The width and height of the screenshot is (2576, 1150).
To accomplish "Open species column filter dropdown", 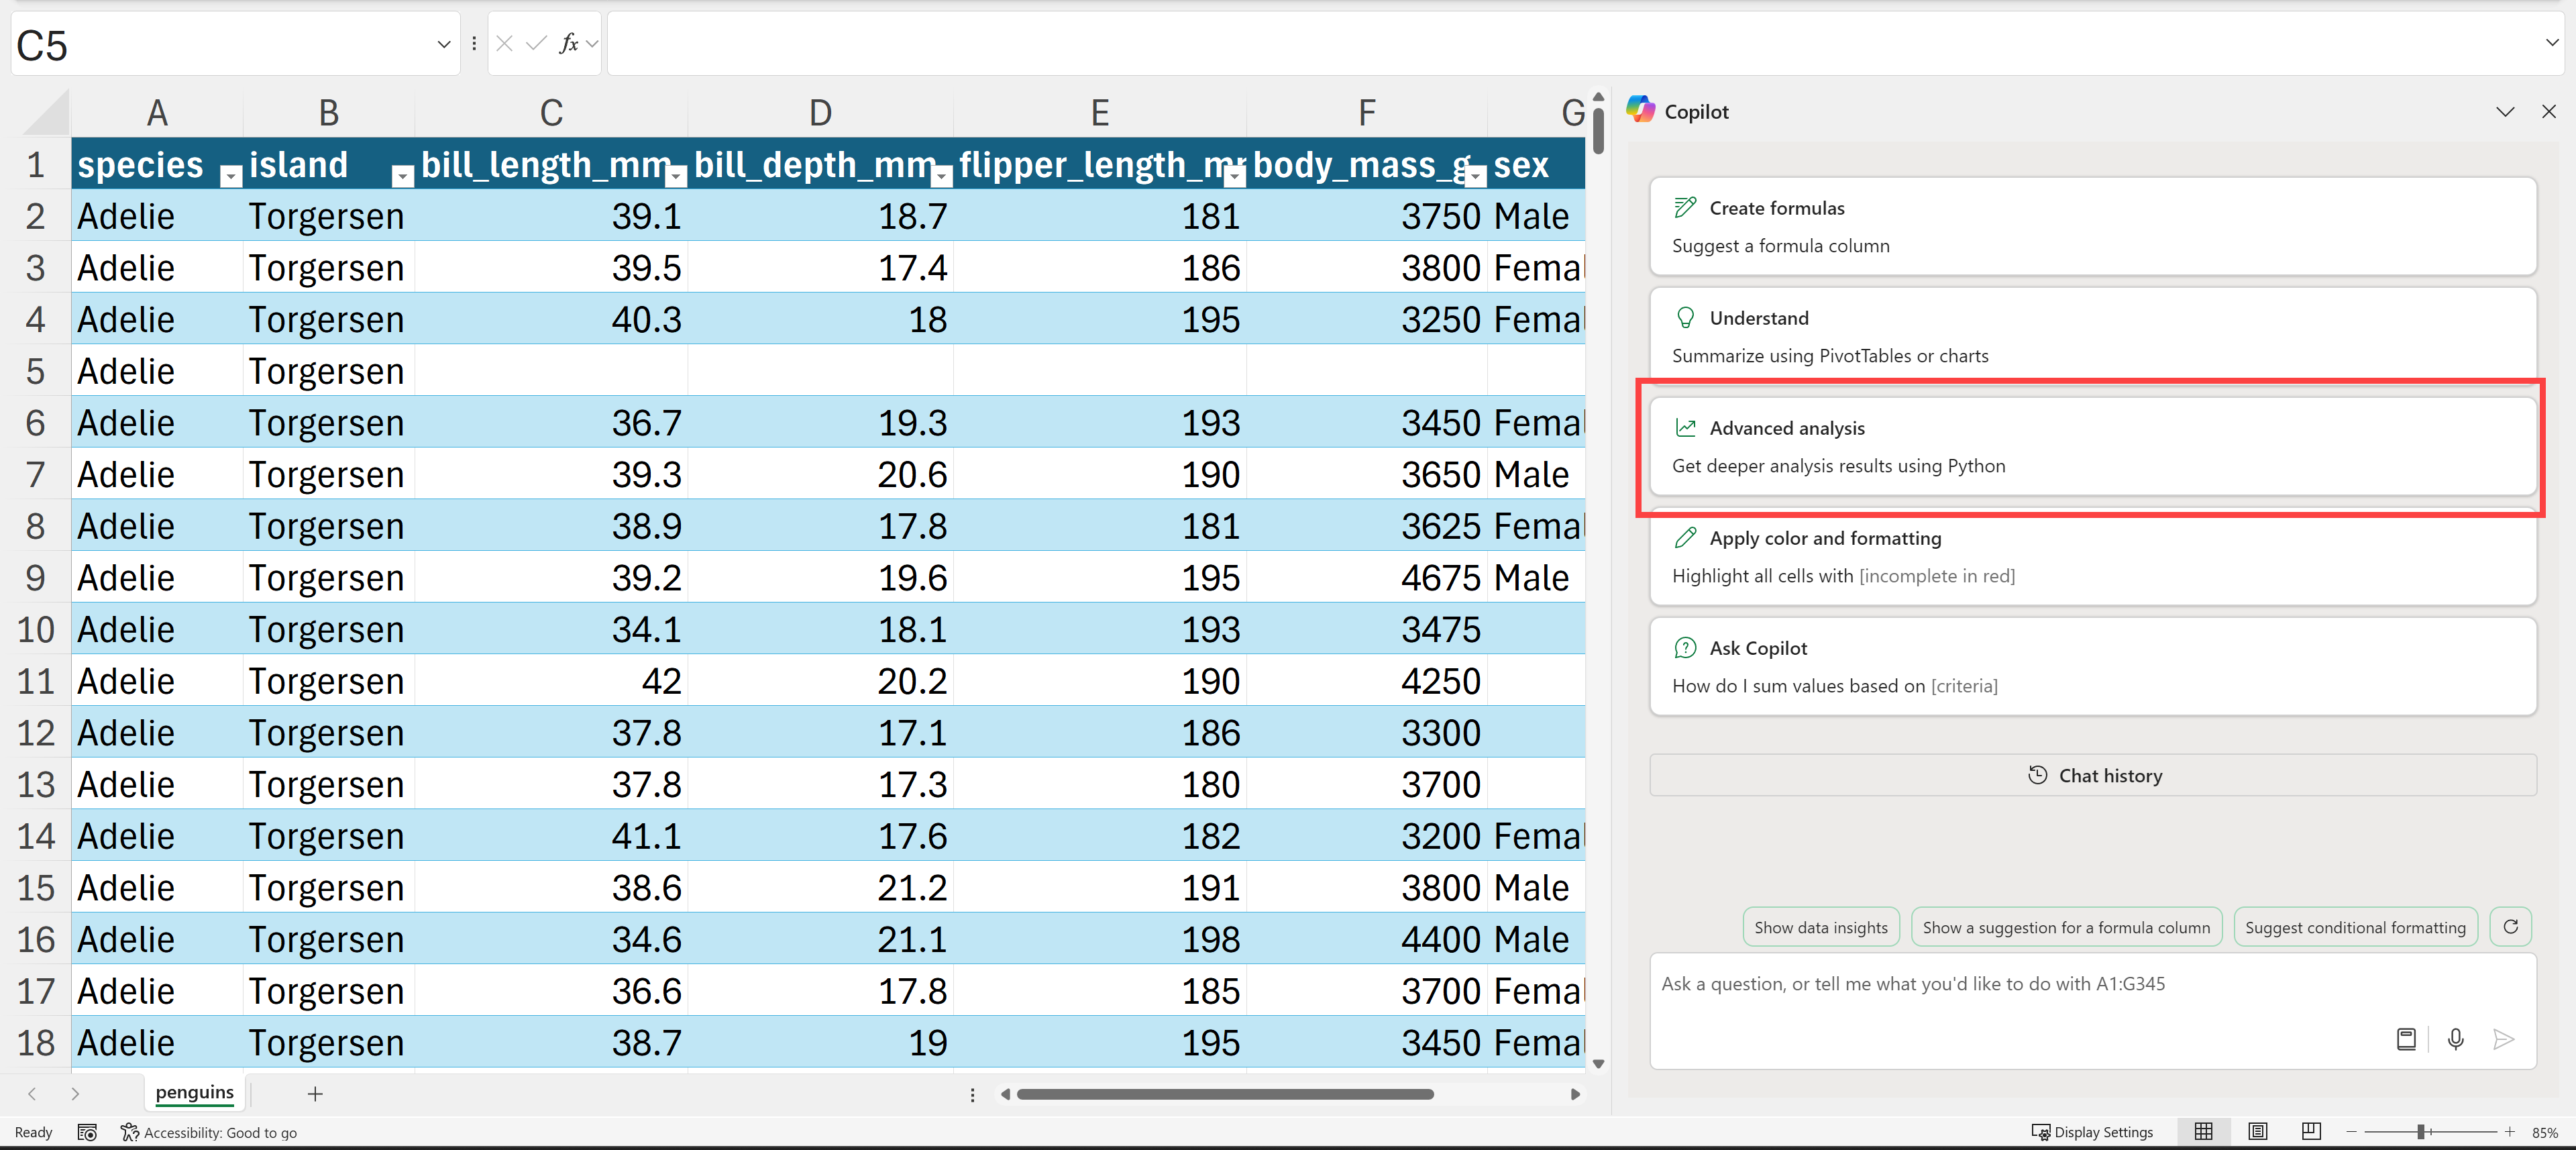I will 231,176.
